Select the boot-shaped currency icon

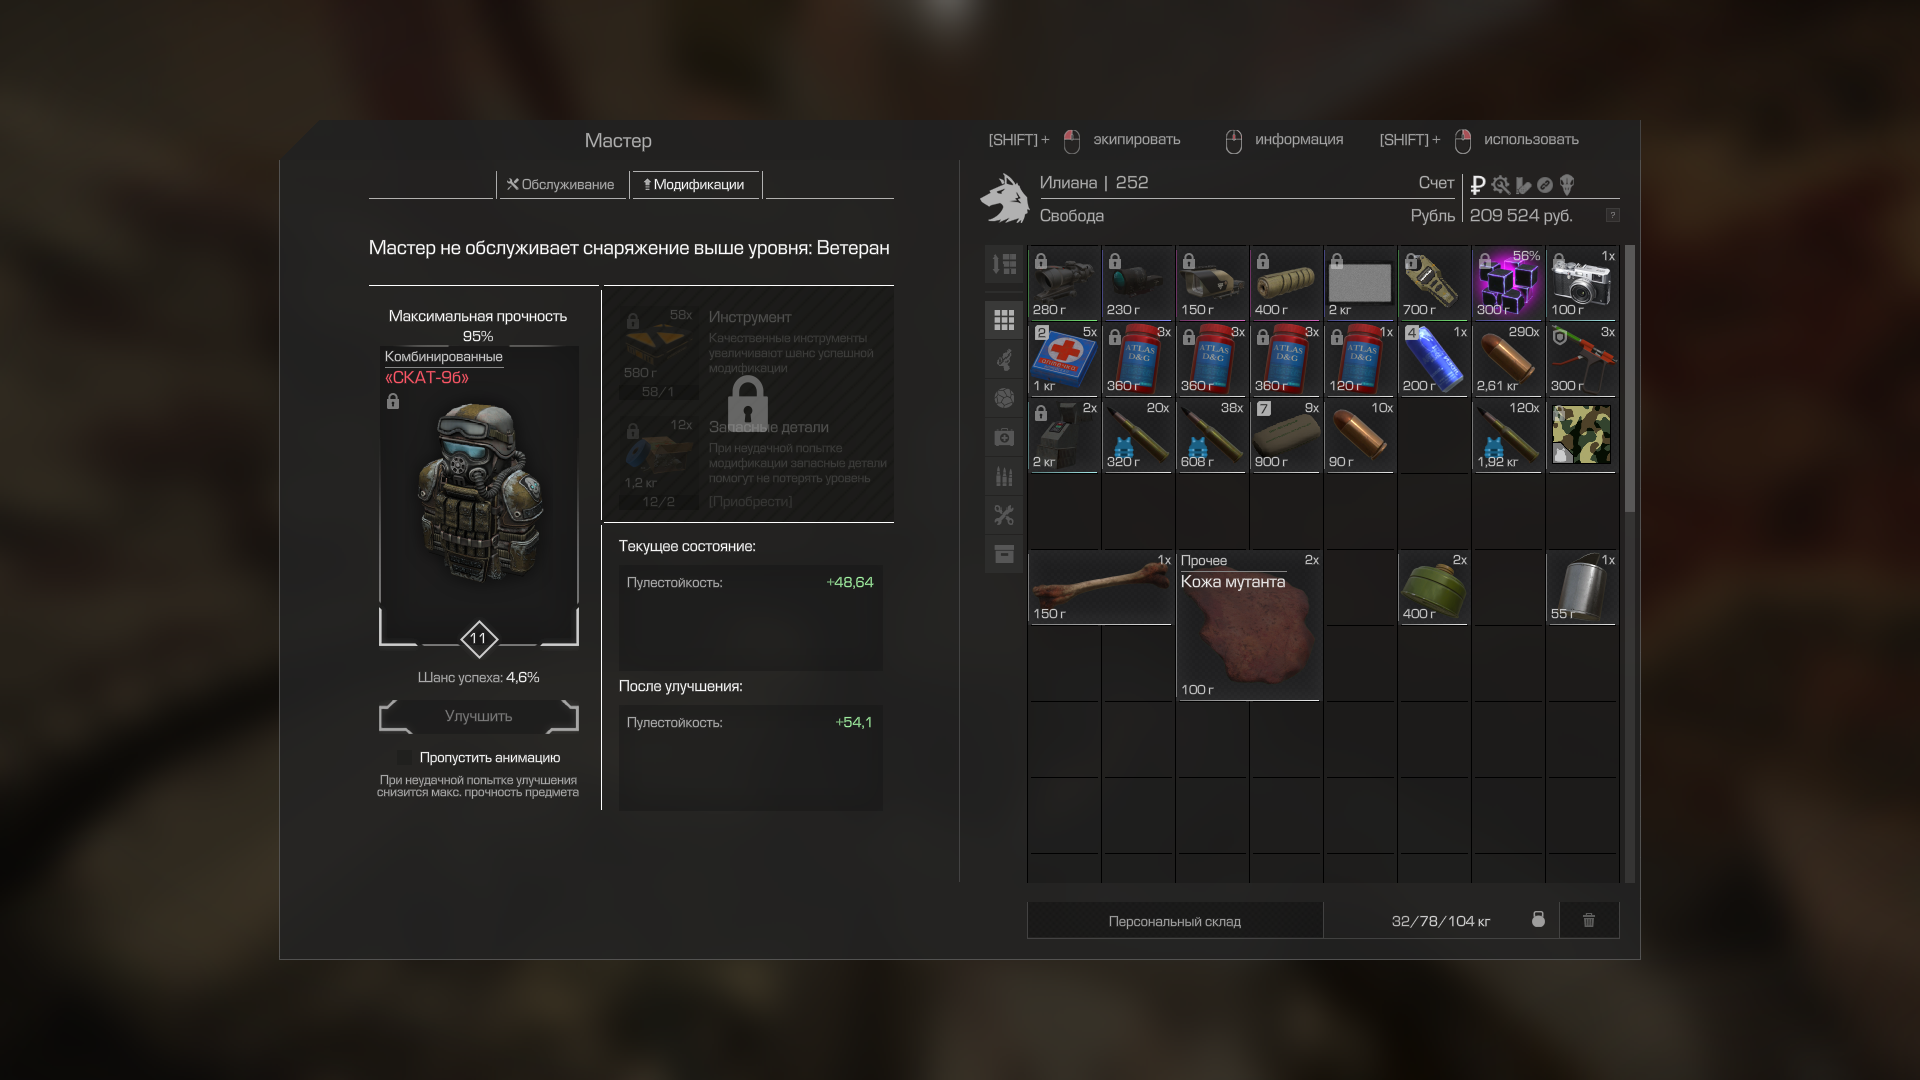pos(1523,185)
